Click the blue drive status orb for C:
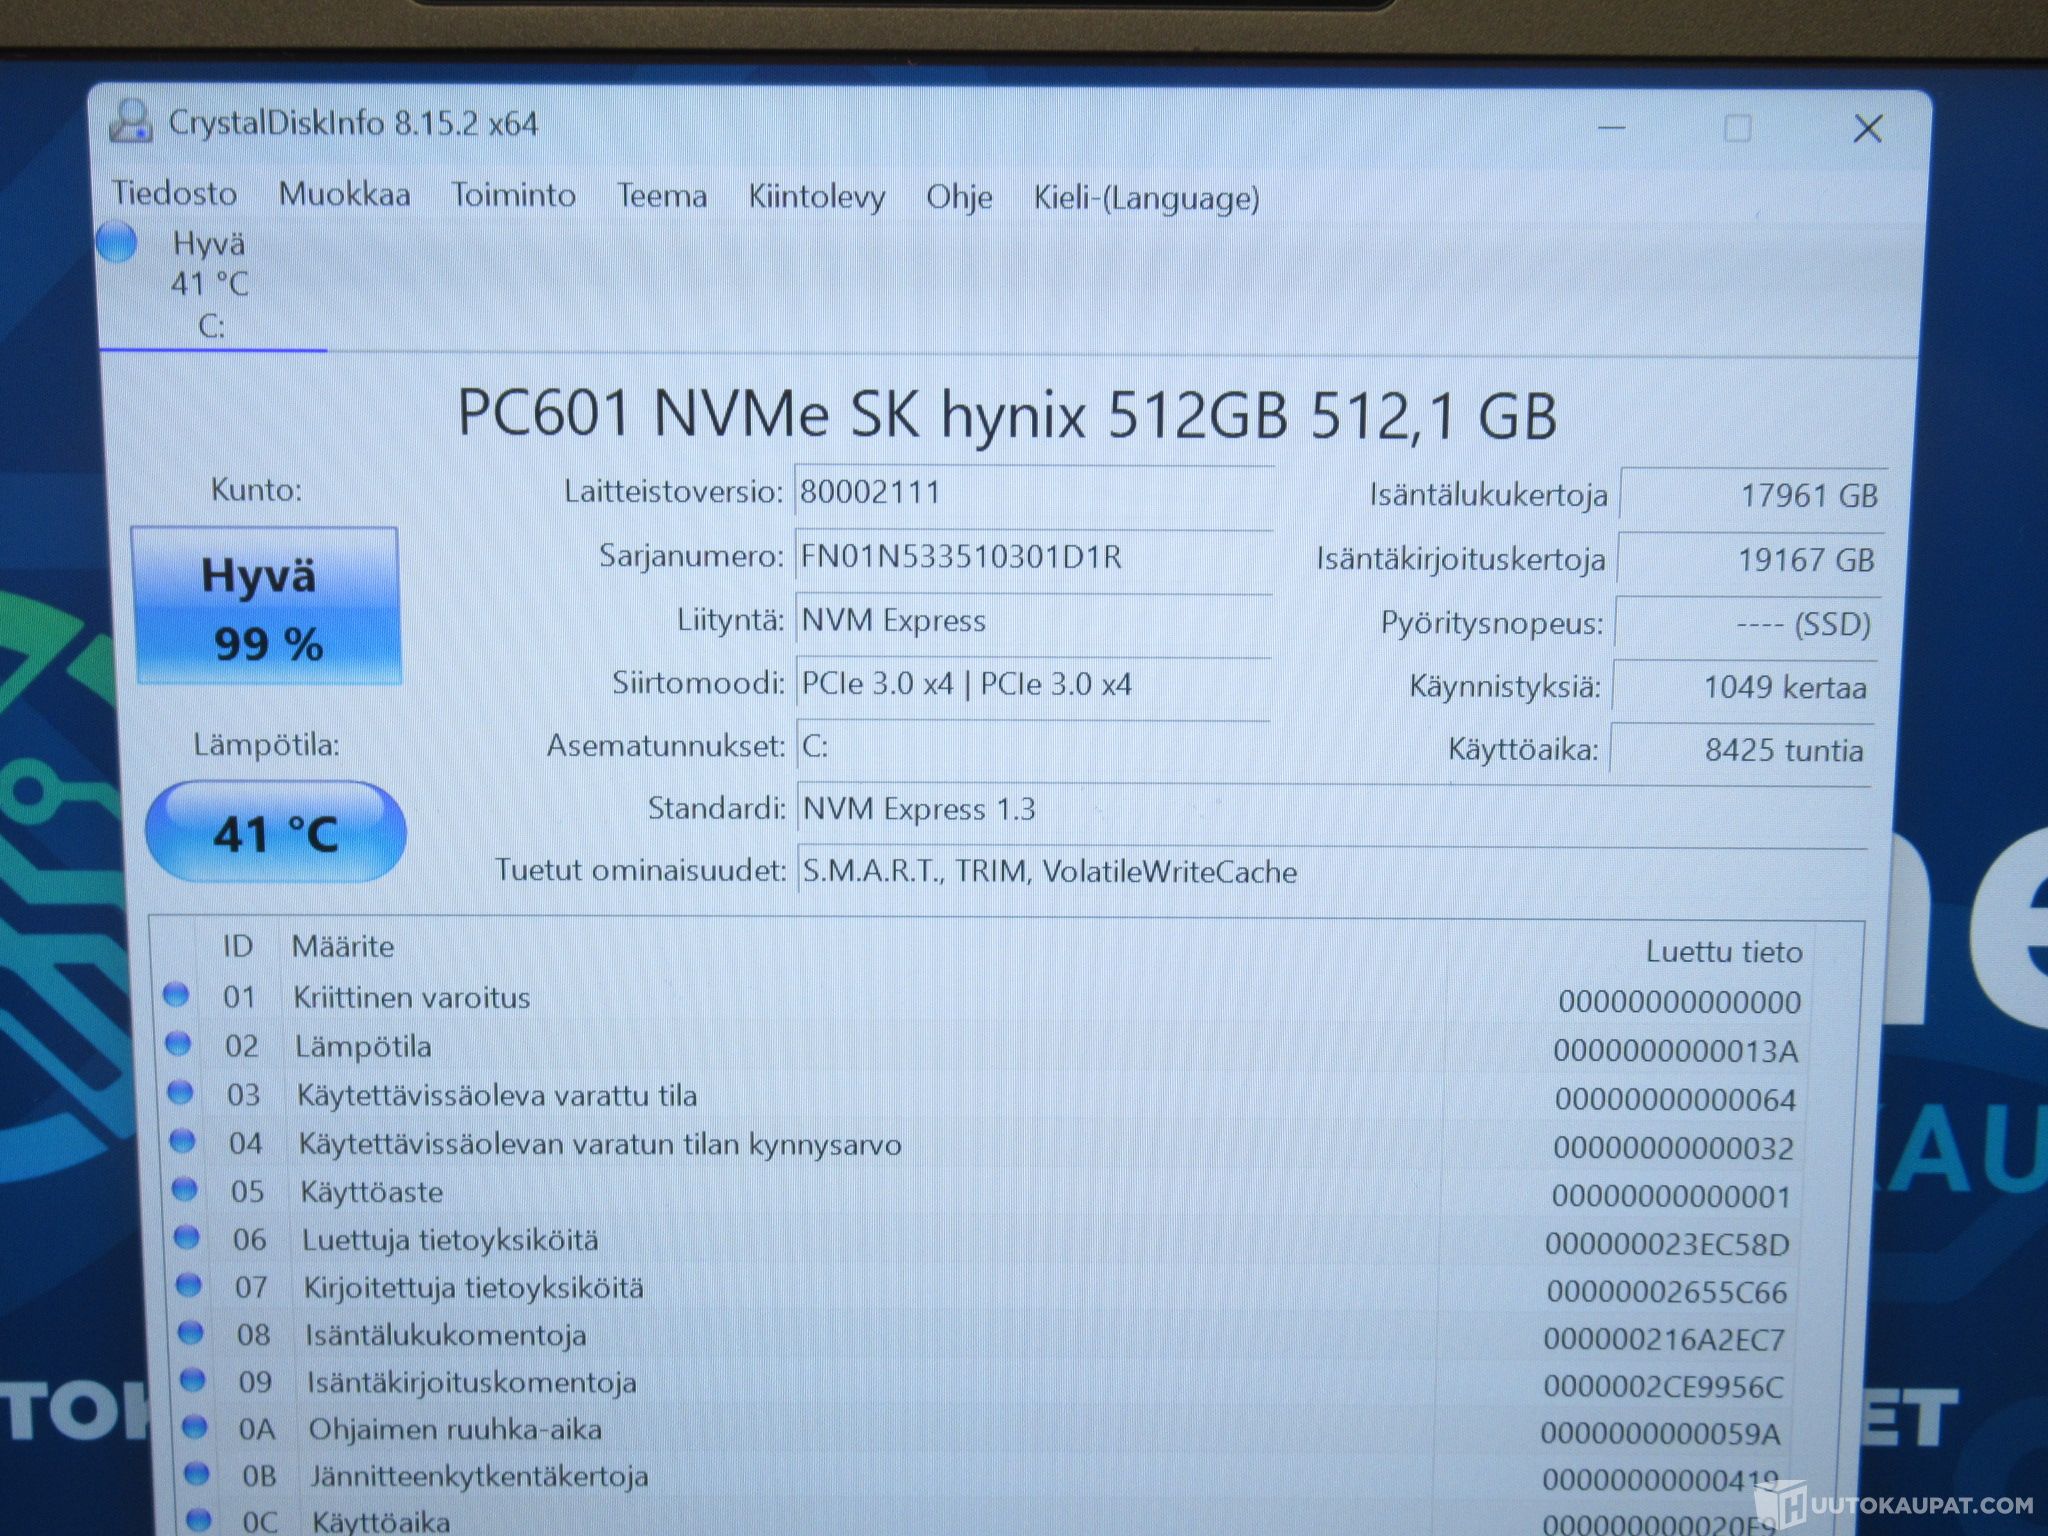Image resolution: width=2048 pixels, height=1536 pixels. [118, 243]
